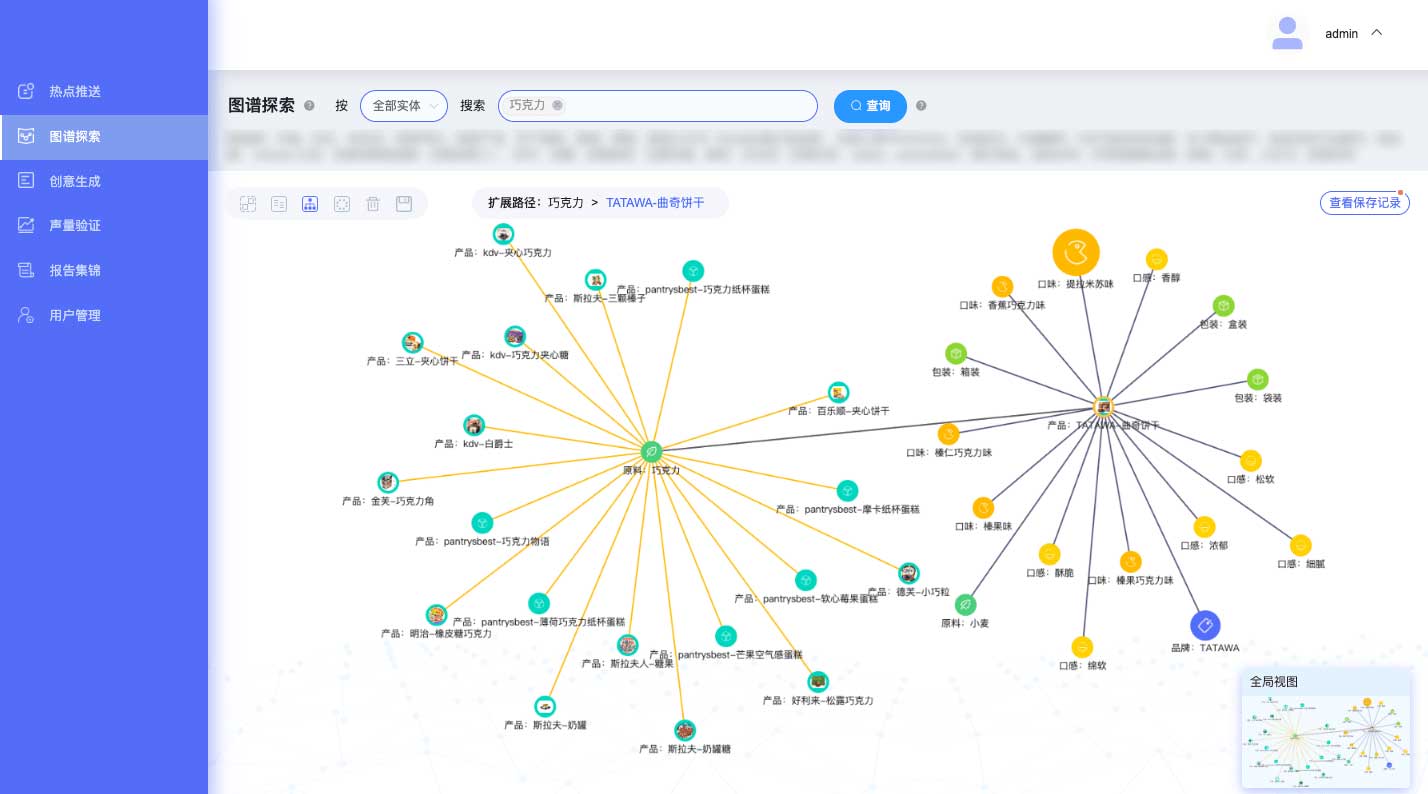Image resolution: width=1428 pixels, height=794 pixels.
Task: Click TATAWA-曲奇饼干 in the expansion path
Action: click(655, 203)
